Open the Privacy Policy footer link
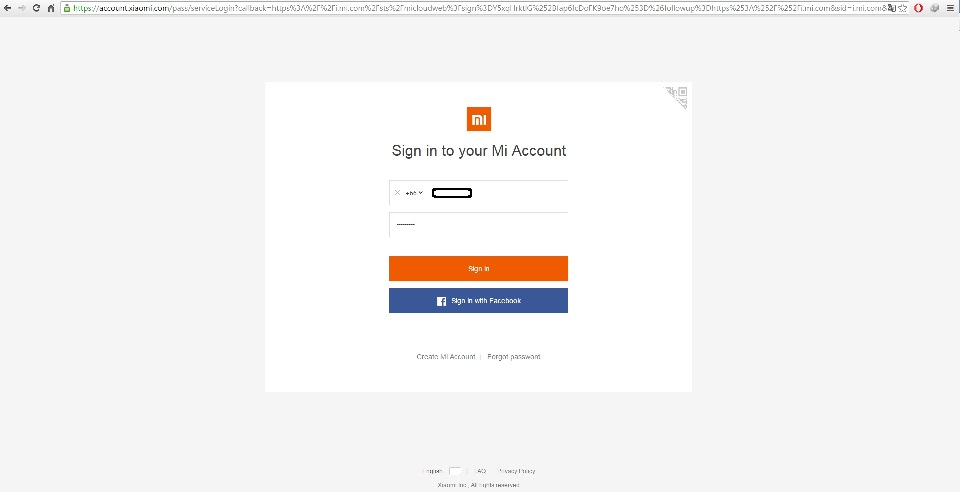The height and width of the screenshot is (492, 960). [516, 471]
